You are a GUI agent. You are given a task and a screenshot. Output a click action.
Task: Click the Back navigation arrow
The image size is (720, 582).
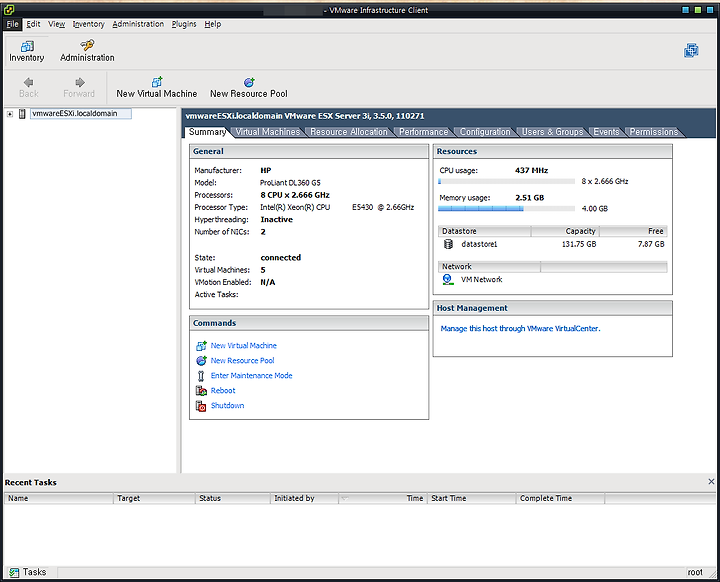click(x=28, y=82)
